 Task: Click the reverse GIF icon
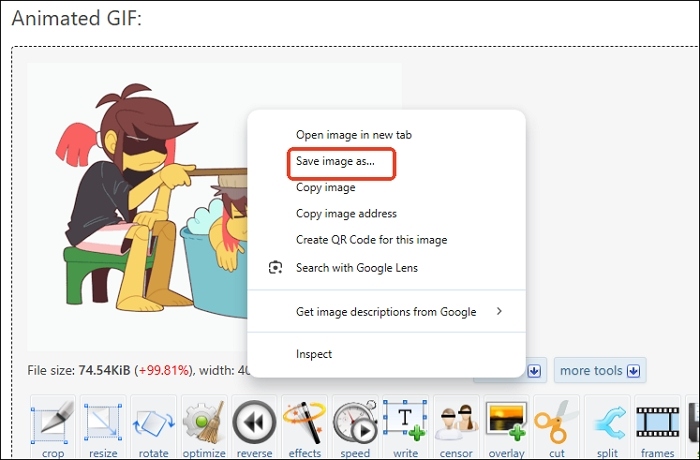click(x=254, y=424)
